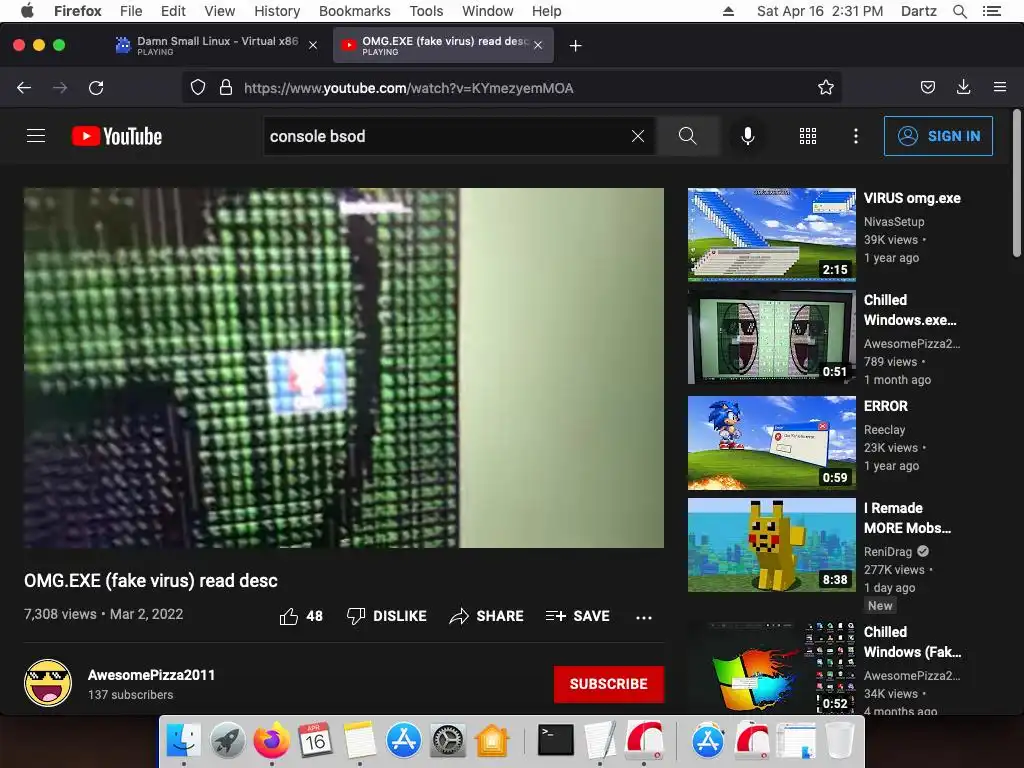1024x768 pixels.
Task: Click the "7,308 views" text
Action: pos(60,614)
